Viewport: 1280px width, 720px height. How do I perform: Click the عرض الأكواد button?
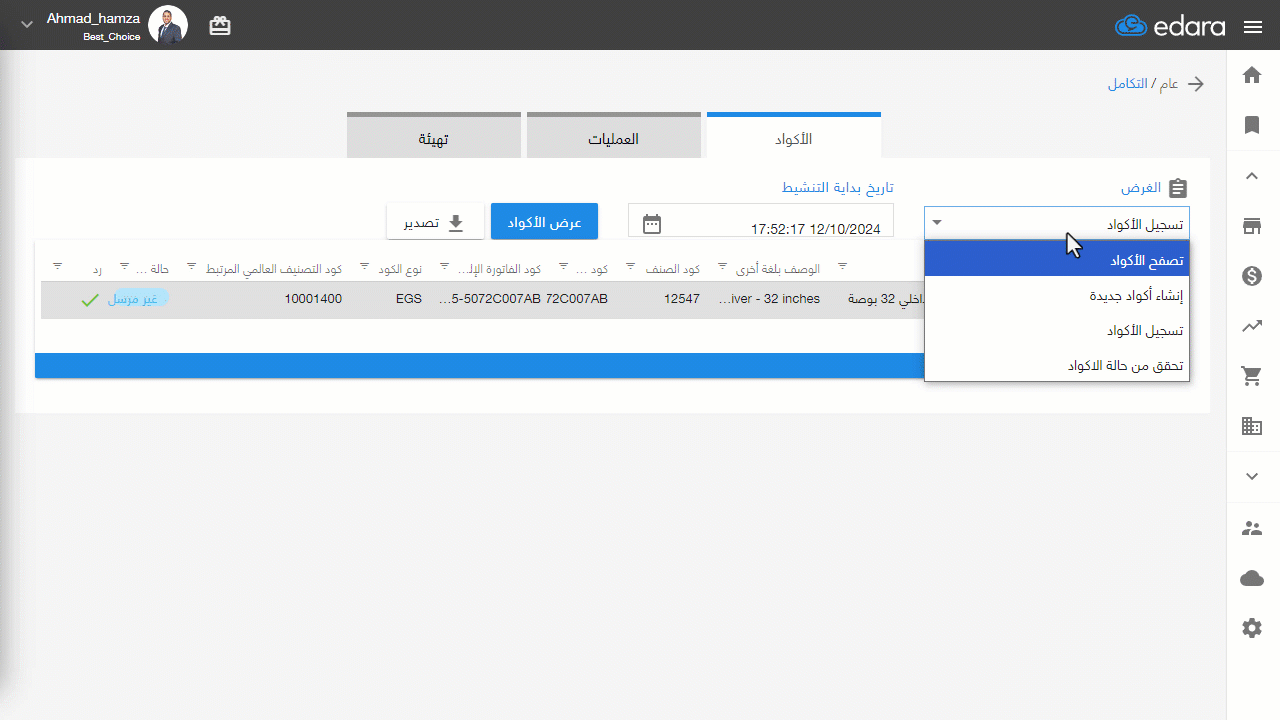544,222
